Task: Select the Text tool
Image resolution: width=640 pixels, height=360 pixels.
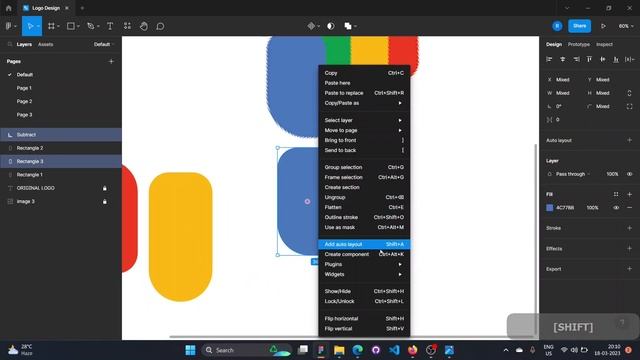Action: click(x=110, y=26)
